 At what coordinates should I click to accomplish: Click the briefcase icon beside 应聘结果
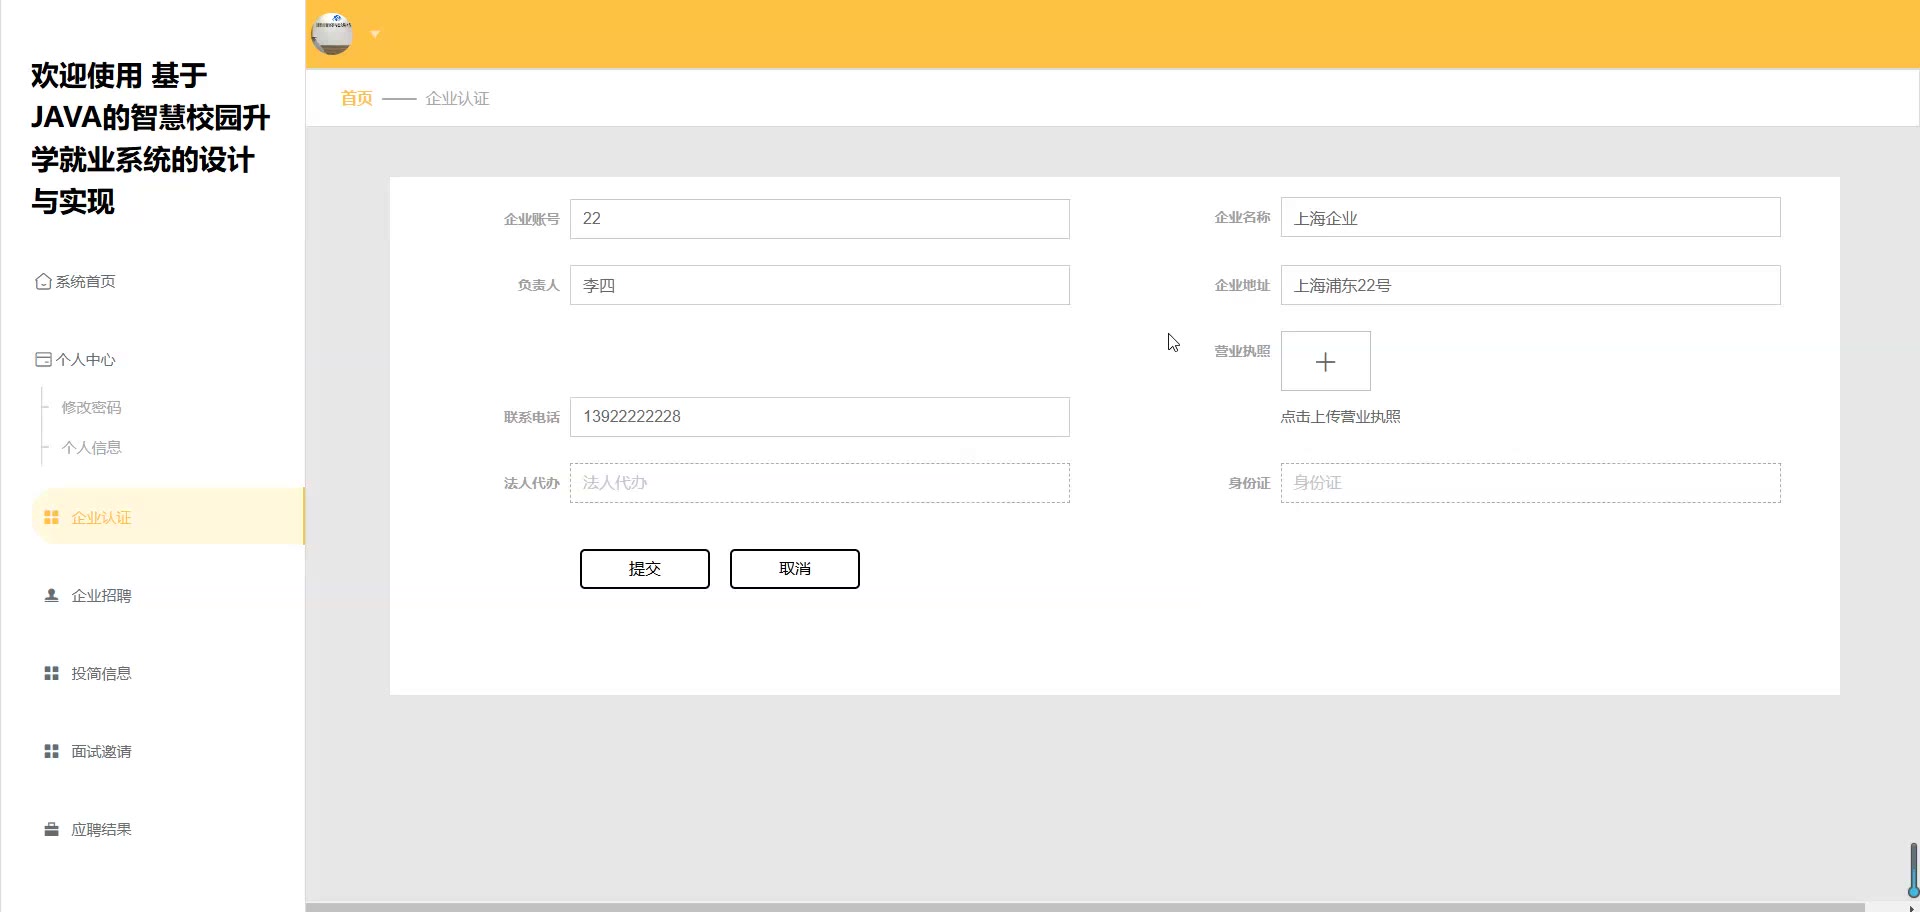point(51,830)
